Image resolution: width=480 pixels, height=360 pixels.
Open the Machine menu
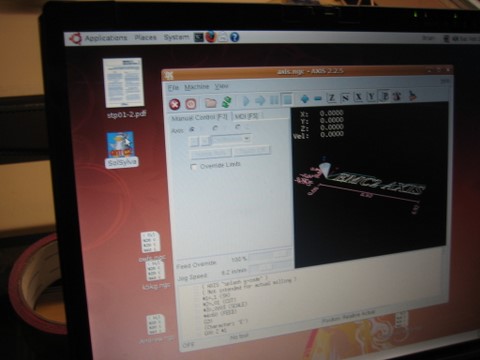[196, 87]
